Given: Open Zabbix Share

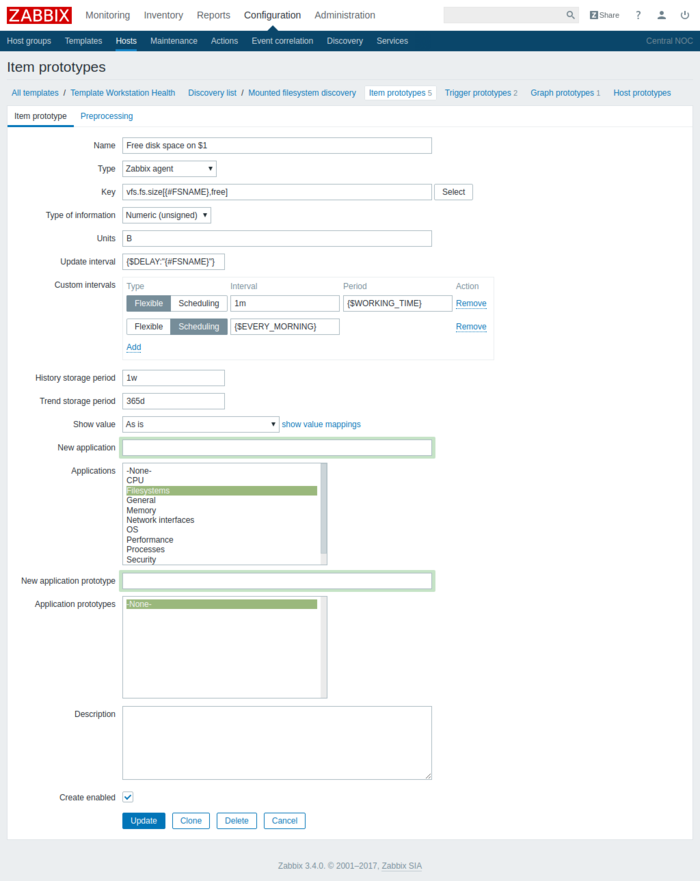Looking at the screenshot, I should coord(604,15).
